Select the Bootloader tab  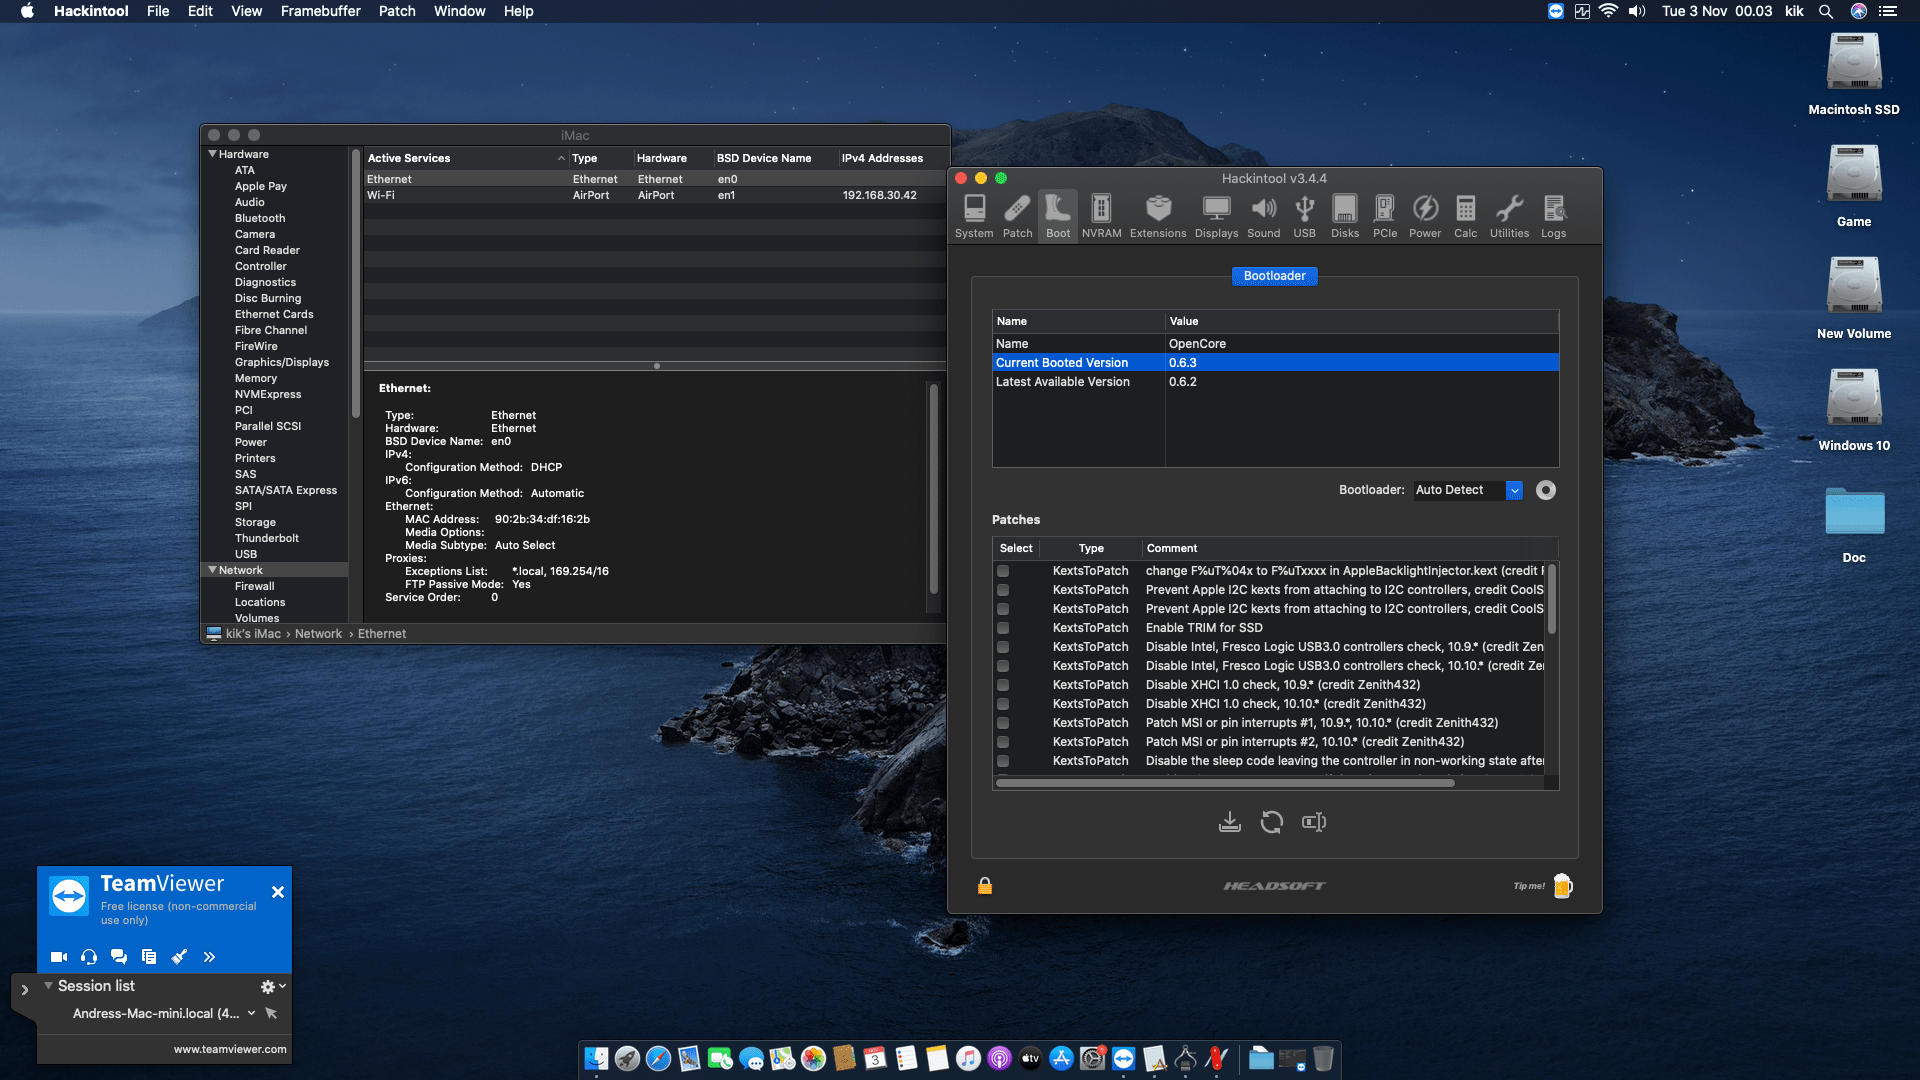(x=1274, y=276)
